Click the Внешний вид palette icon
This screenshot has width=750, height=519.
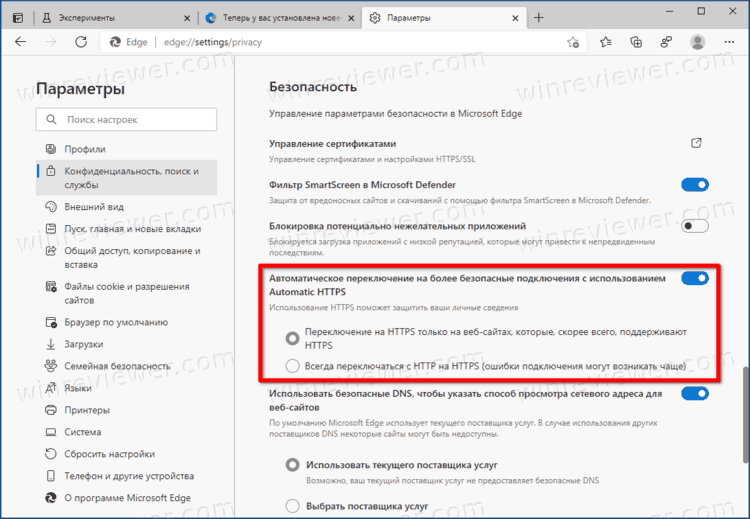click(x=51, y=207)
